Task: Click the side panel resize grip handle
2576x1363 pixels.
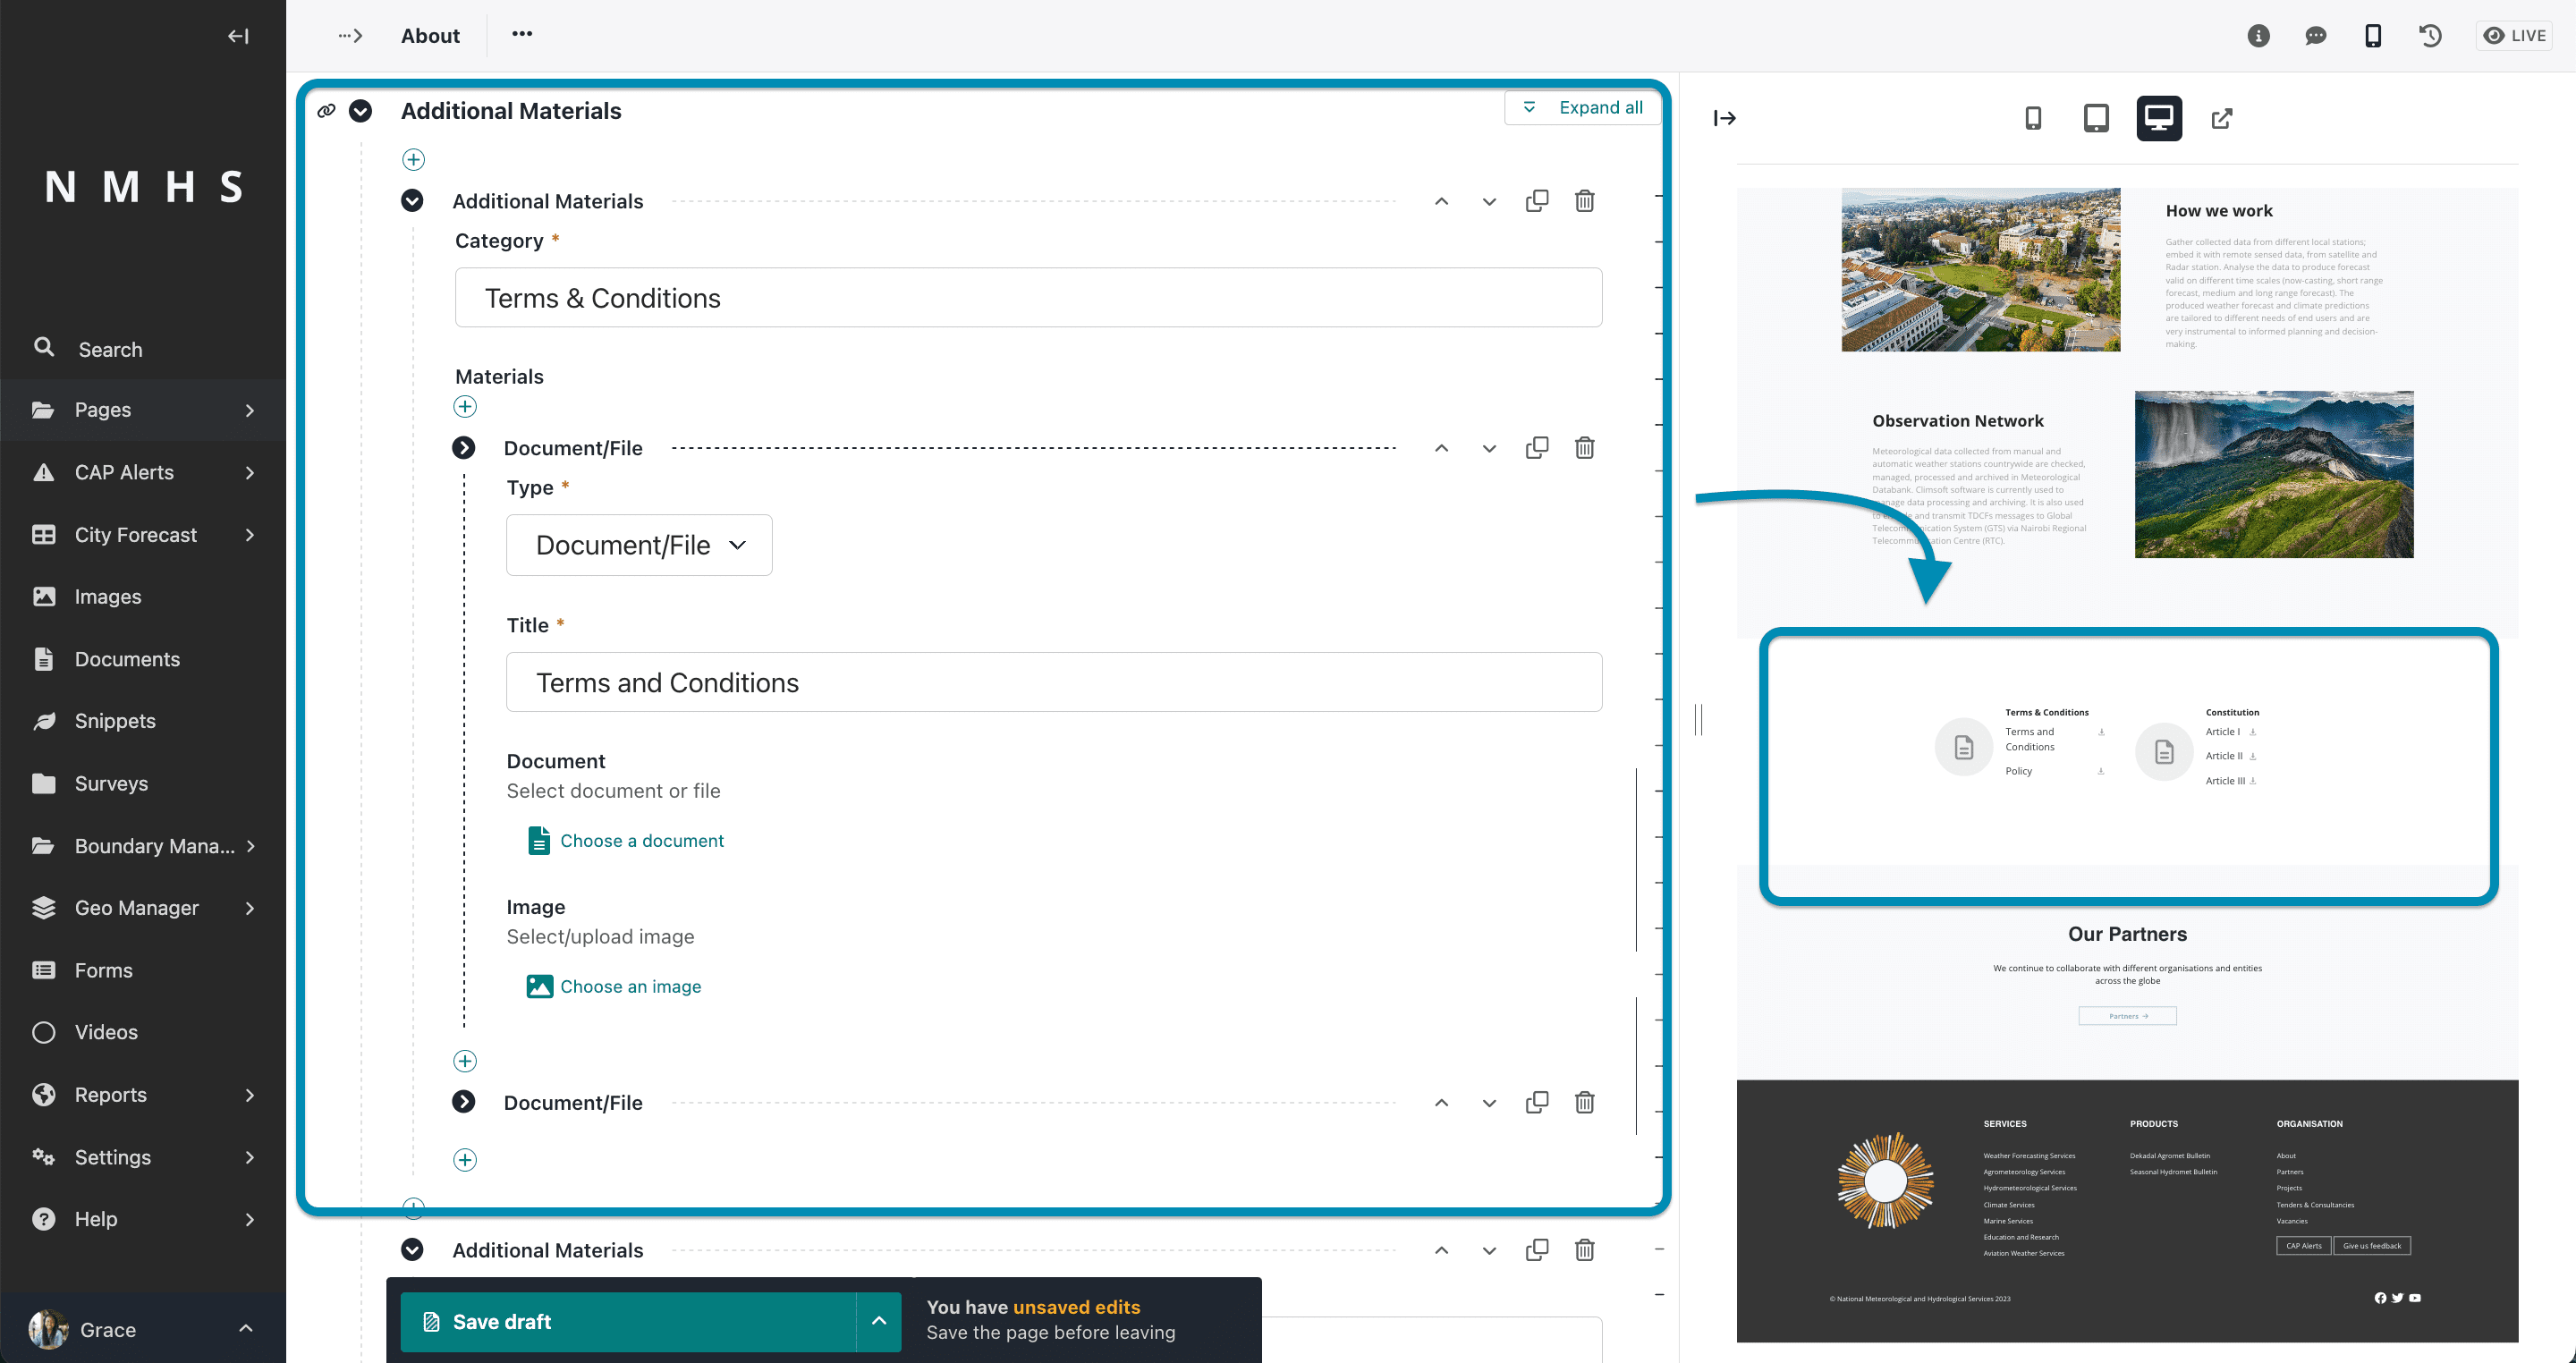Action: 1698,719
